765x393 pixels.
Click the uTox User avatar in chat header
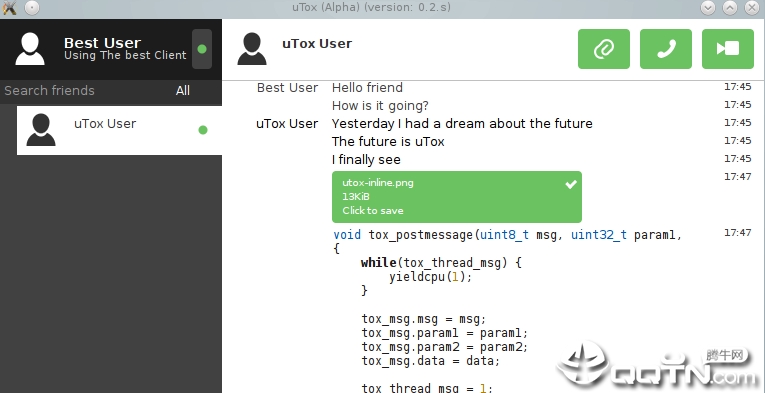click(252, 49)
